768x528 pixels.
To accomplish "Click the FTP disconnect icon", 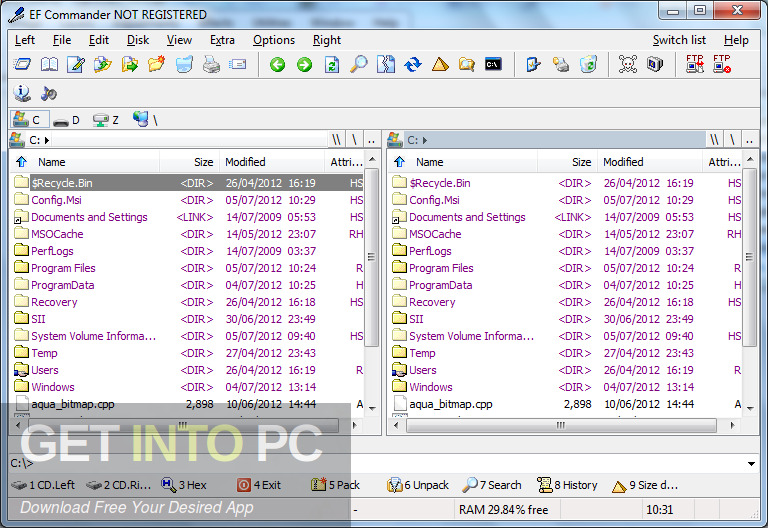I will tap(722, 64).
